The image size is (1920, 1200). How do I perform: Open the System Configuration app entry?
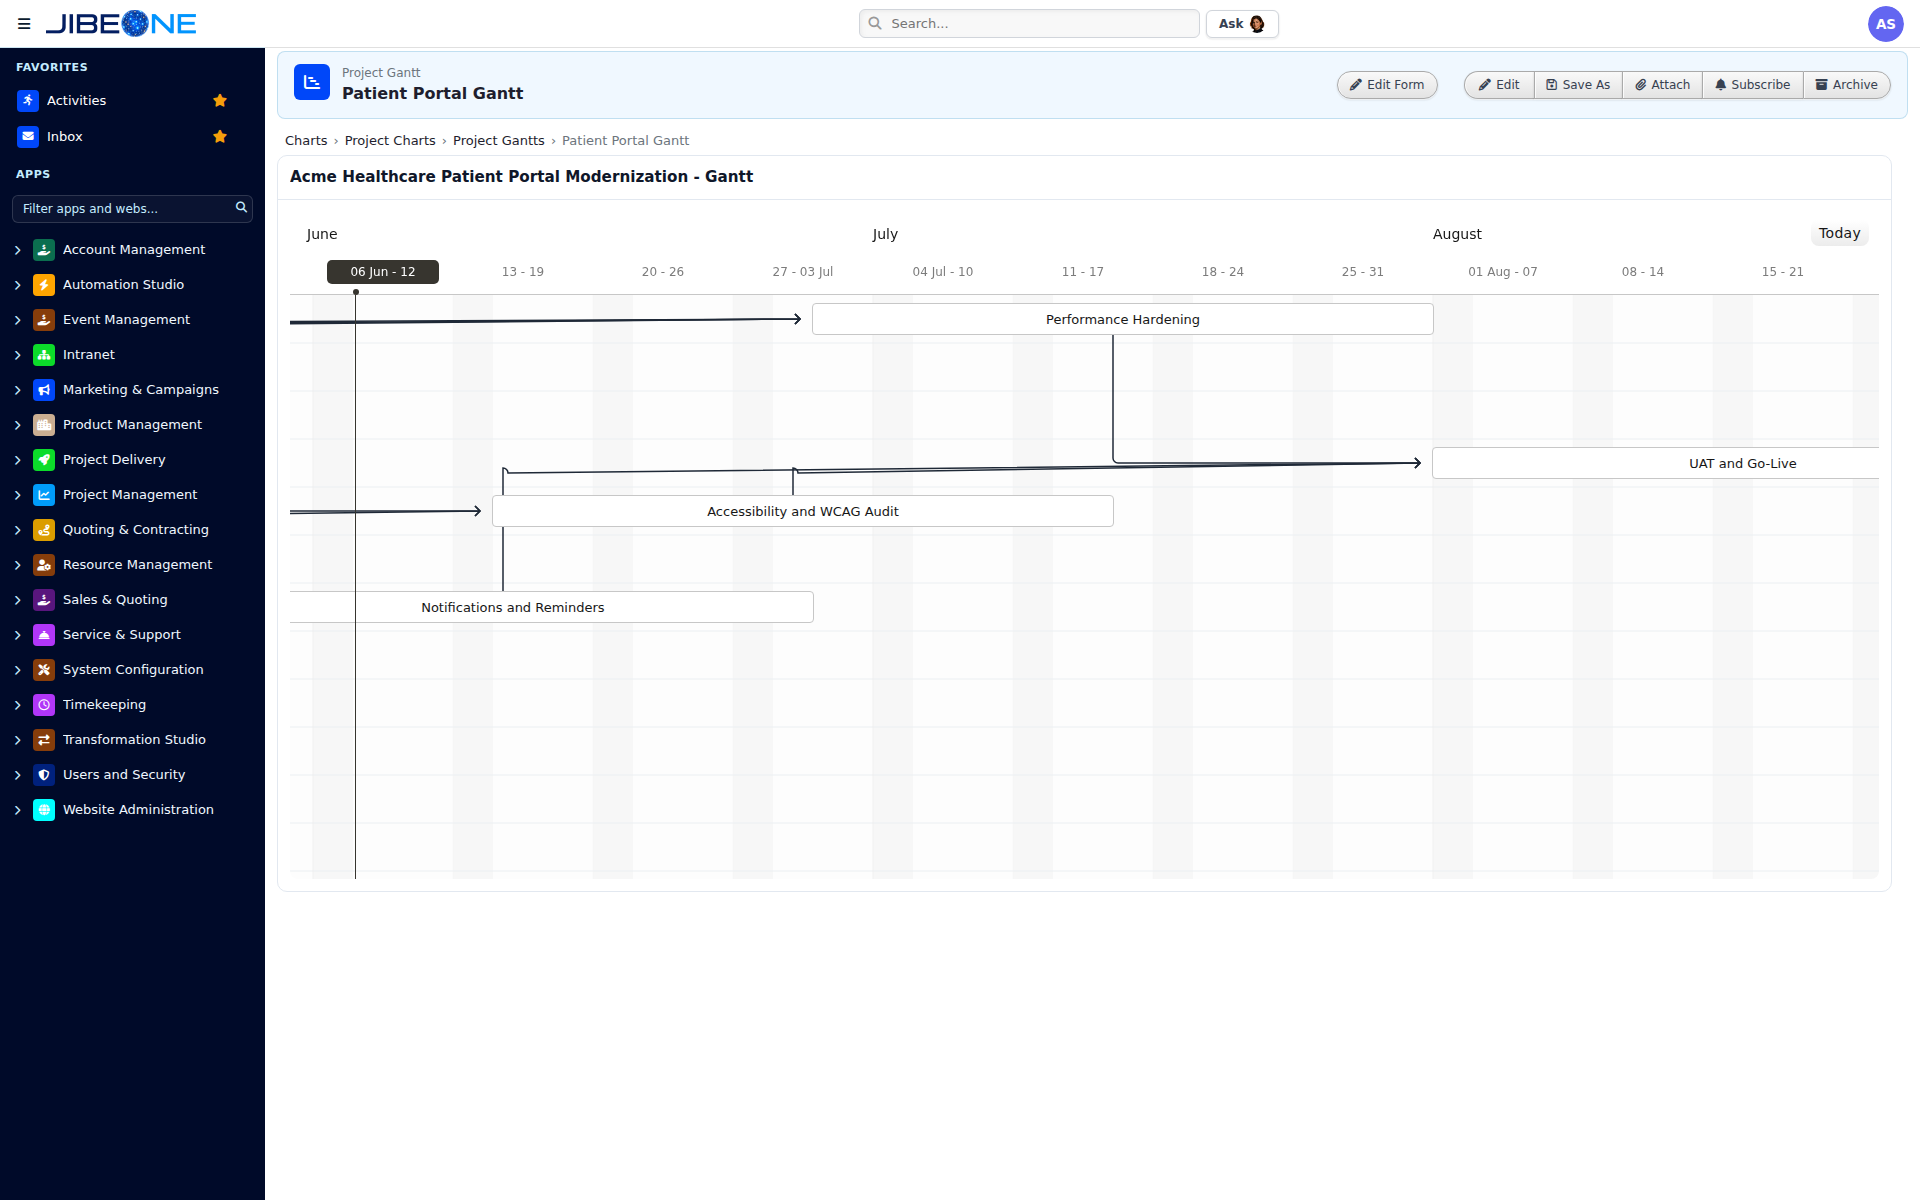tap(133, 670)
